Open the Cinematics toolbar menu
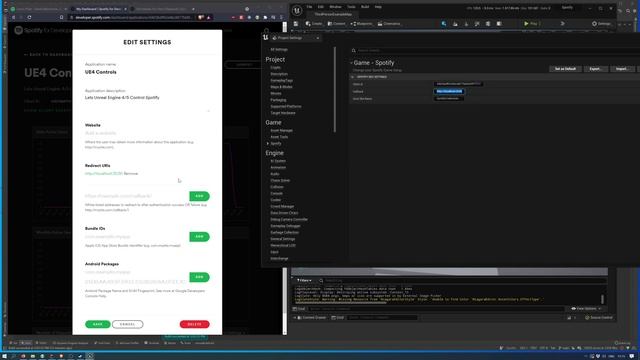The width and height of the screenshot is (640, 360). (x=389, y=24)
